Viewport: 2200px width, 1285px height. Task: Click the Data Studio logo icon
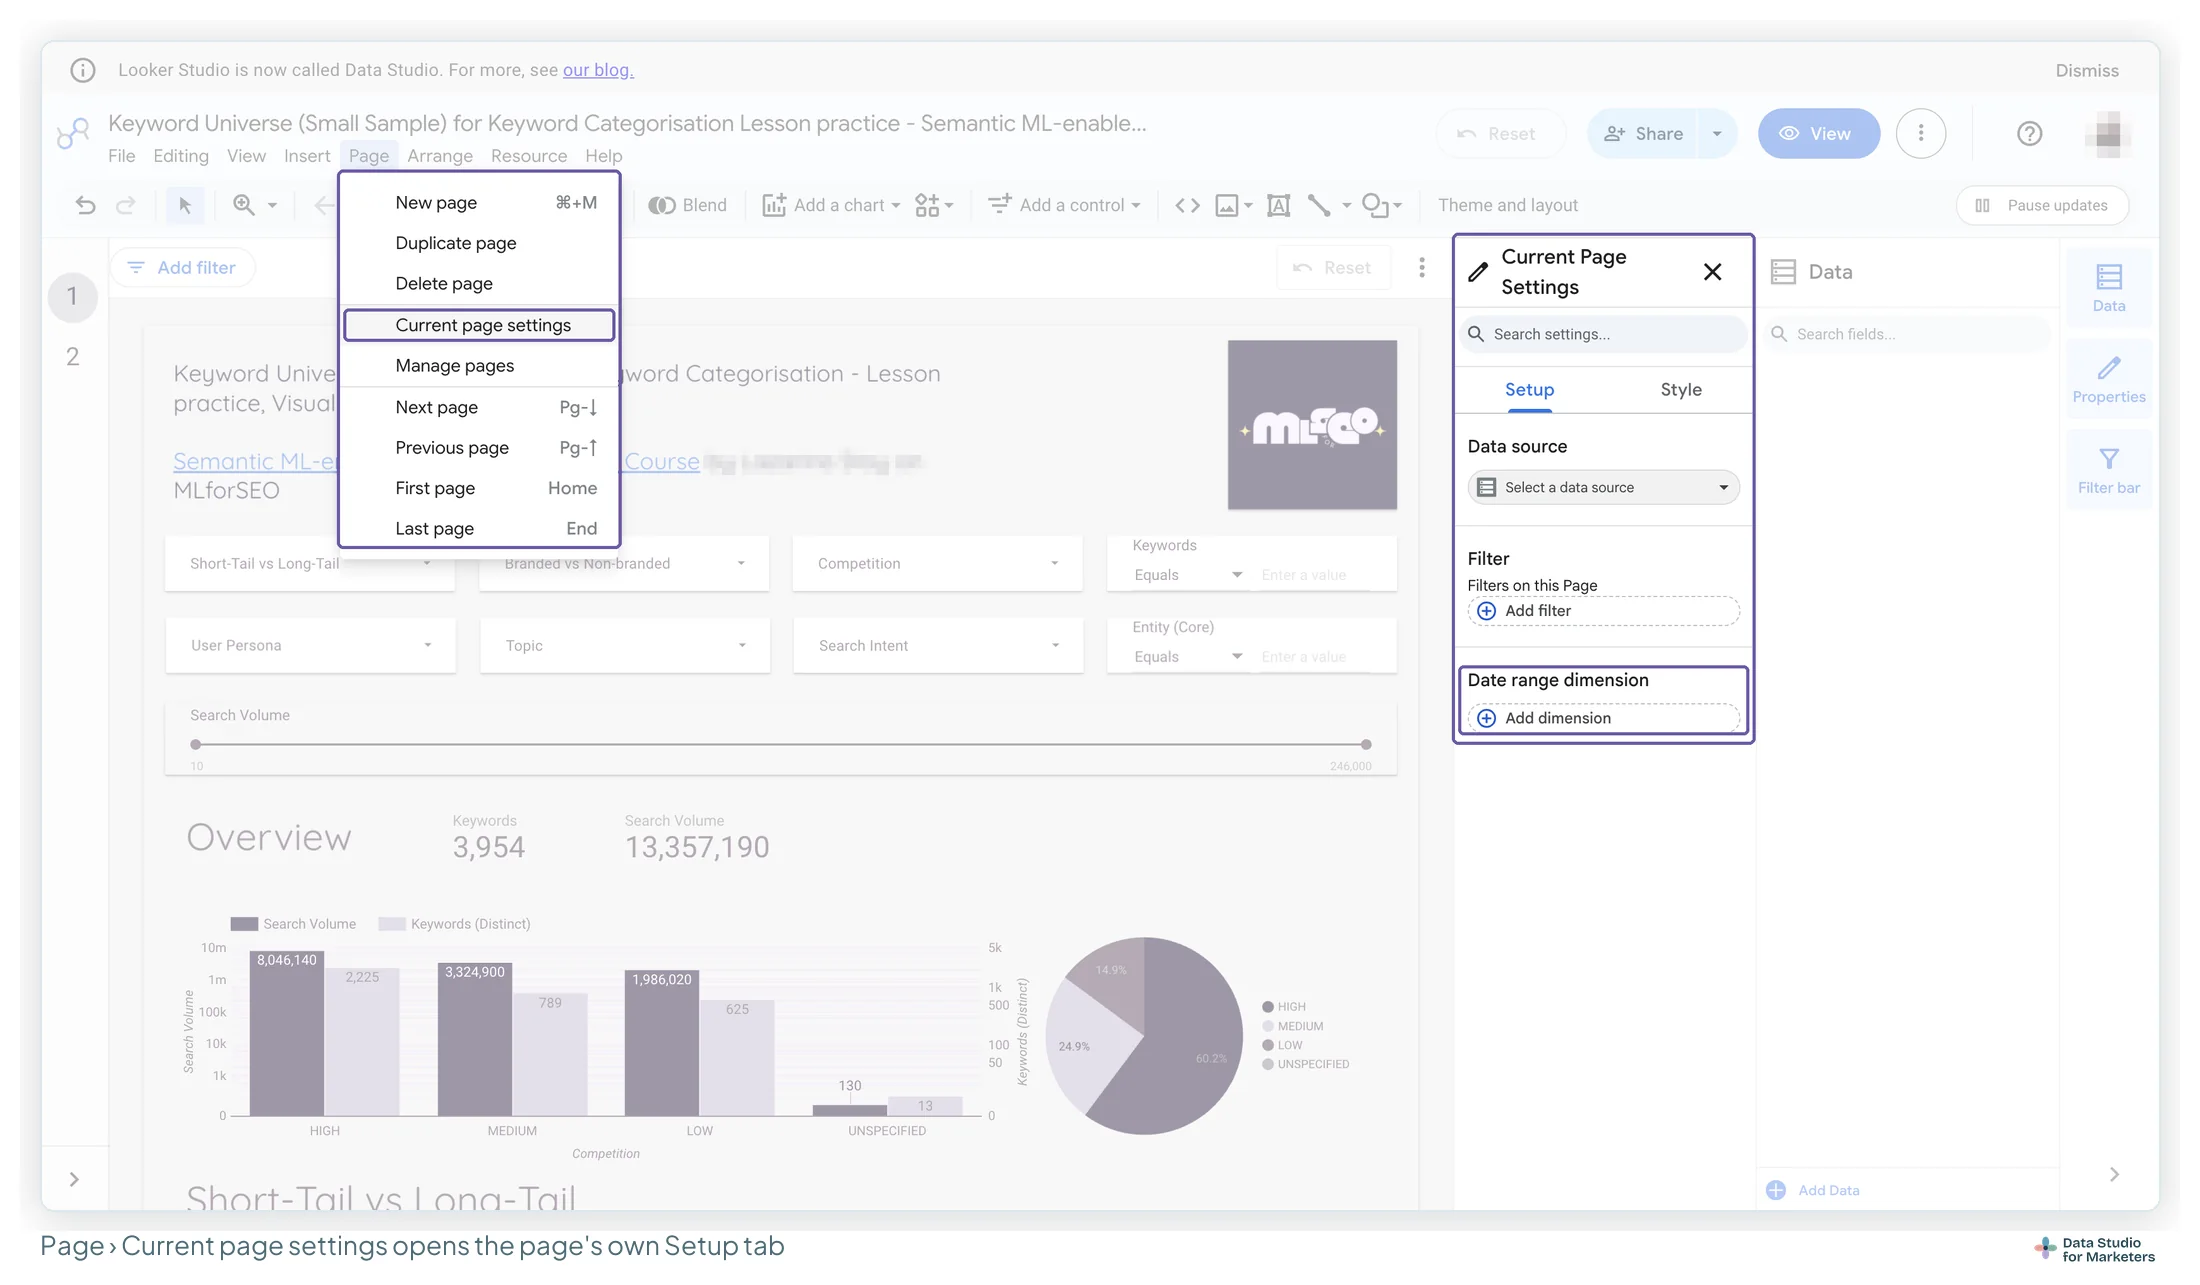click(73, 132)
